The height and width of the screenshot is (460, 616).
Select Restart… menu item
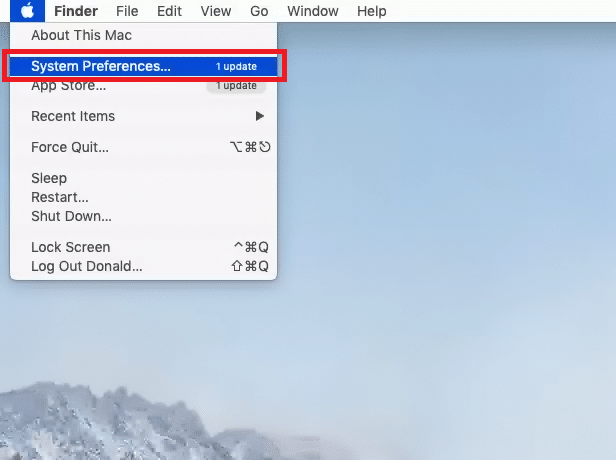point(143,197)
